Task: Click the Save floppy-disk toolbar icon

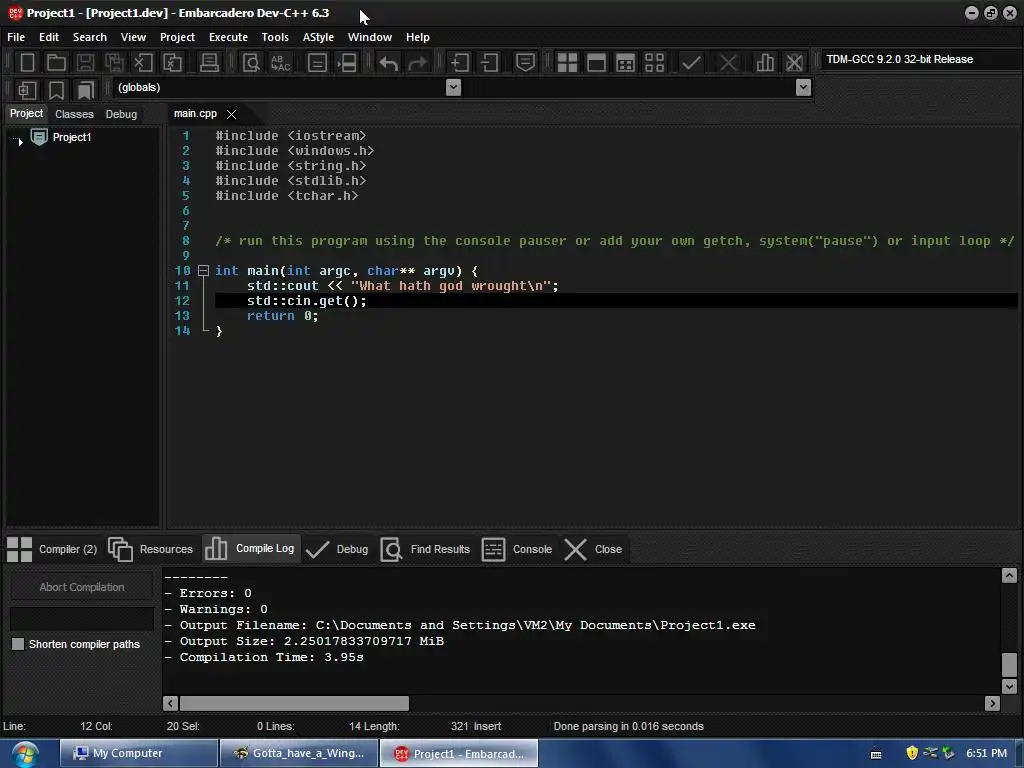Action: click(85, 63)
